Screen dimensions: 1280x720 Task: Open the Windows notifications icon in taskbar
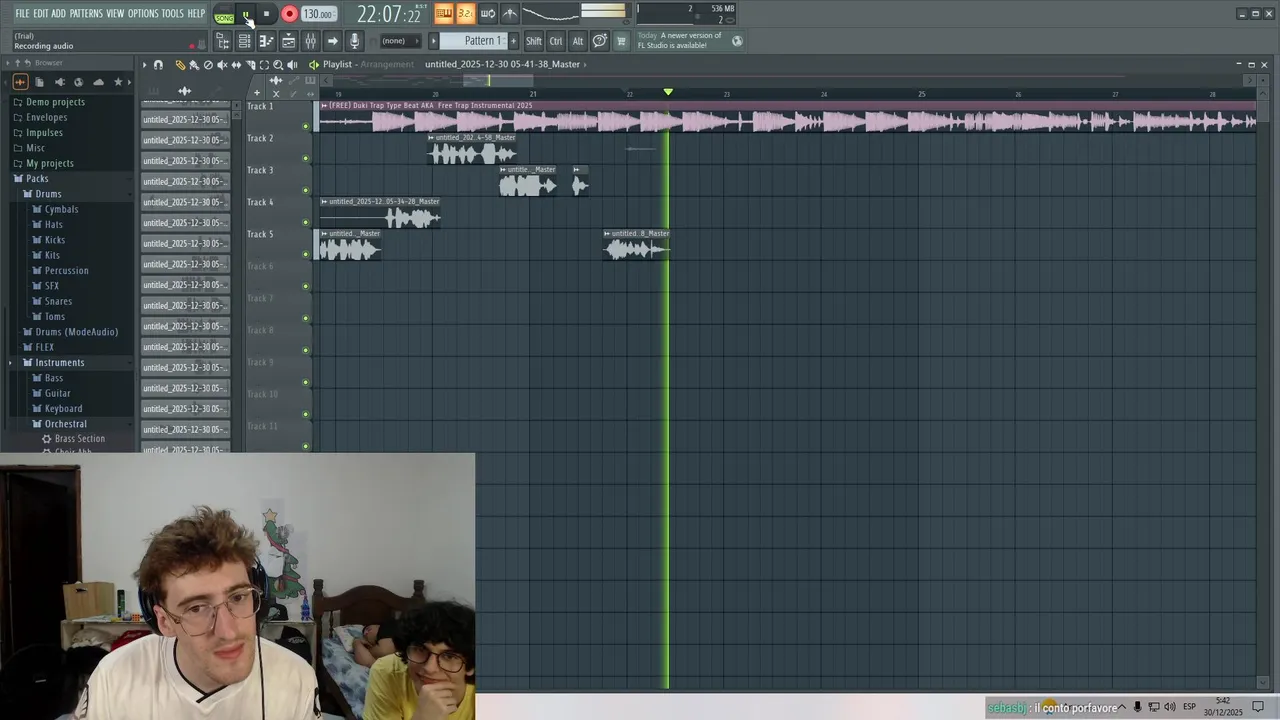click(x=1258, y=707)
